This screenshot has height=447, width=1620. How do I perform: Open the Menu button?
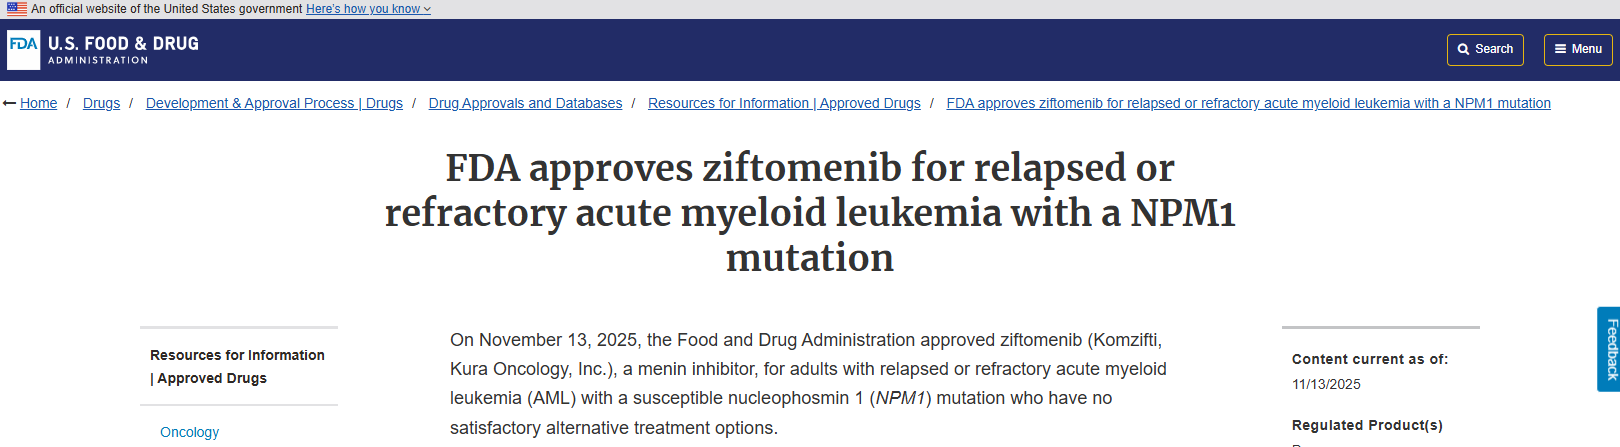[1578, 50]
